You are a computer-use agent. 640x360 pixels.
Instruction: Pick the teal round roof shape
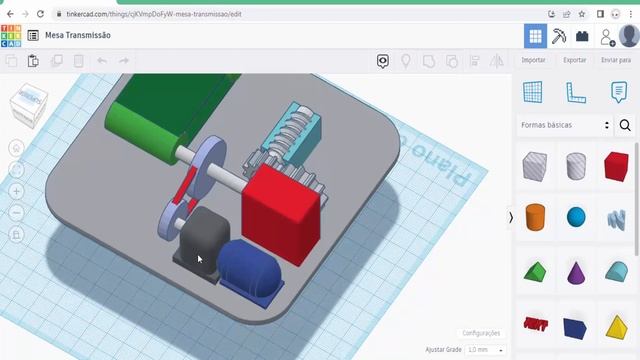pyautogui.click(x=616, y=271)
